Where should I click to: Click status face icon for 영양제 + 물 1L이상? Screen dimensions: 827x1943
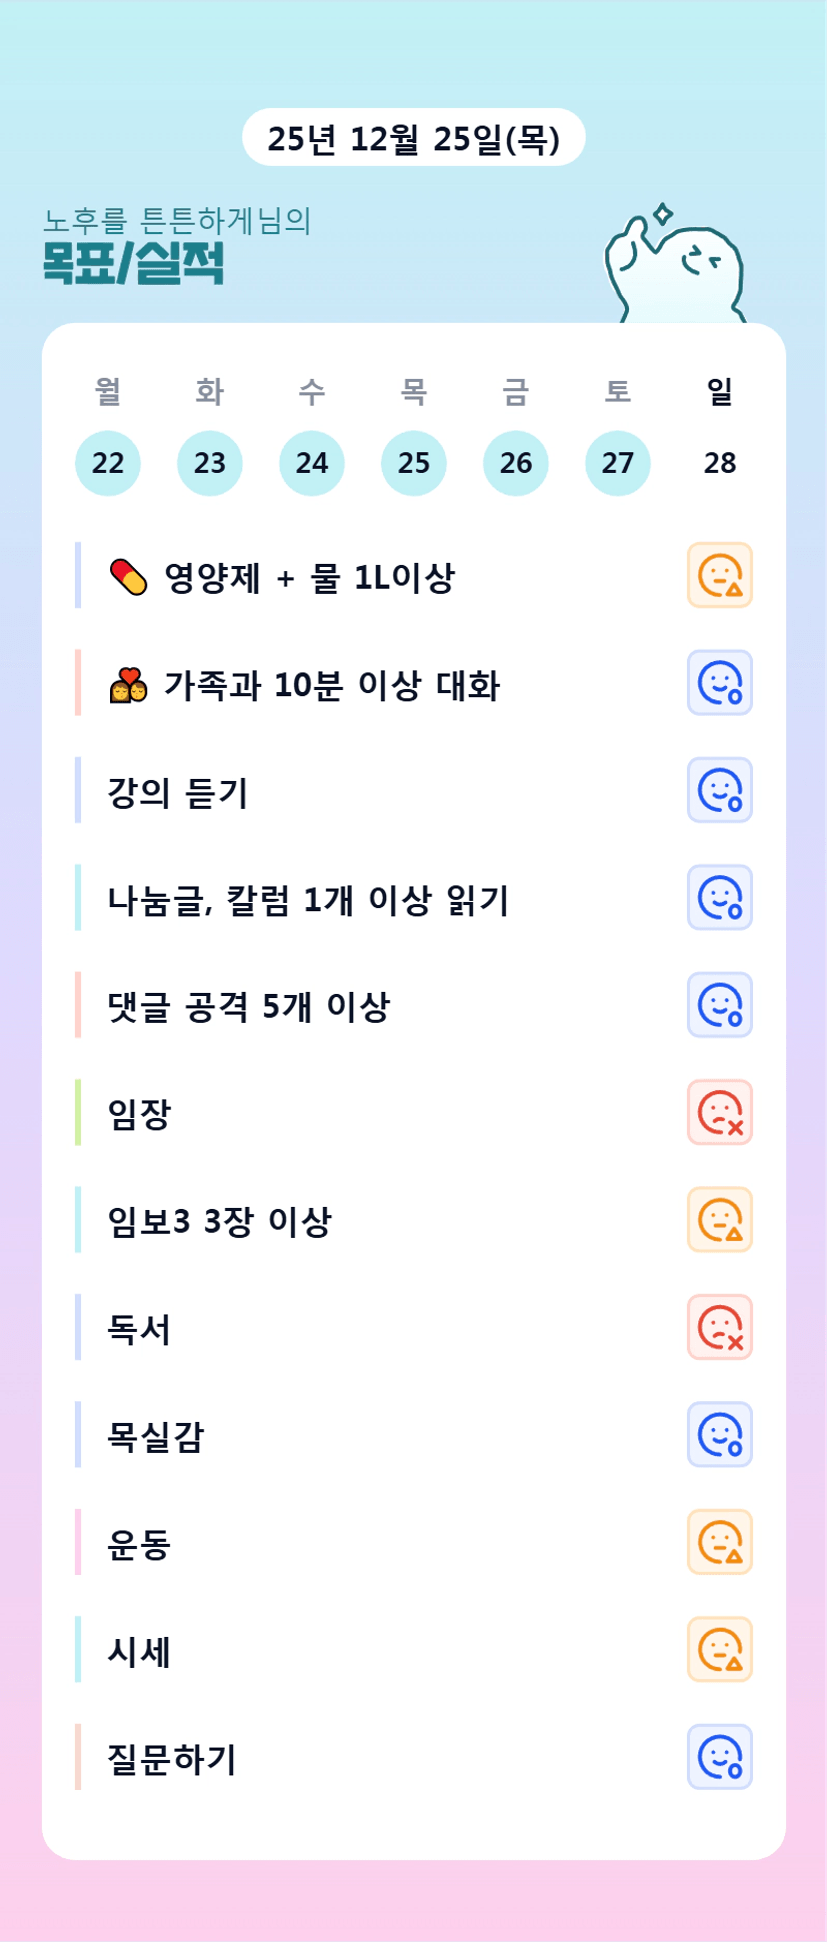tap(719, 575)
